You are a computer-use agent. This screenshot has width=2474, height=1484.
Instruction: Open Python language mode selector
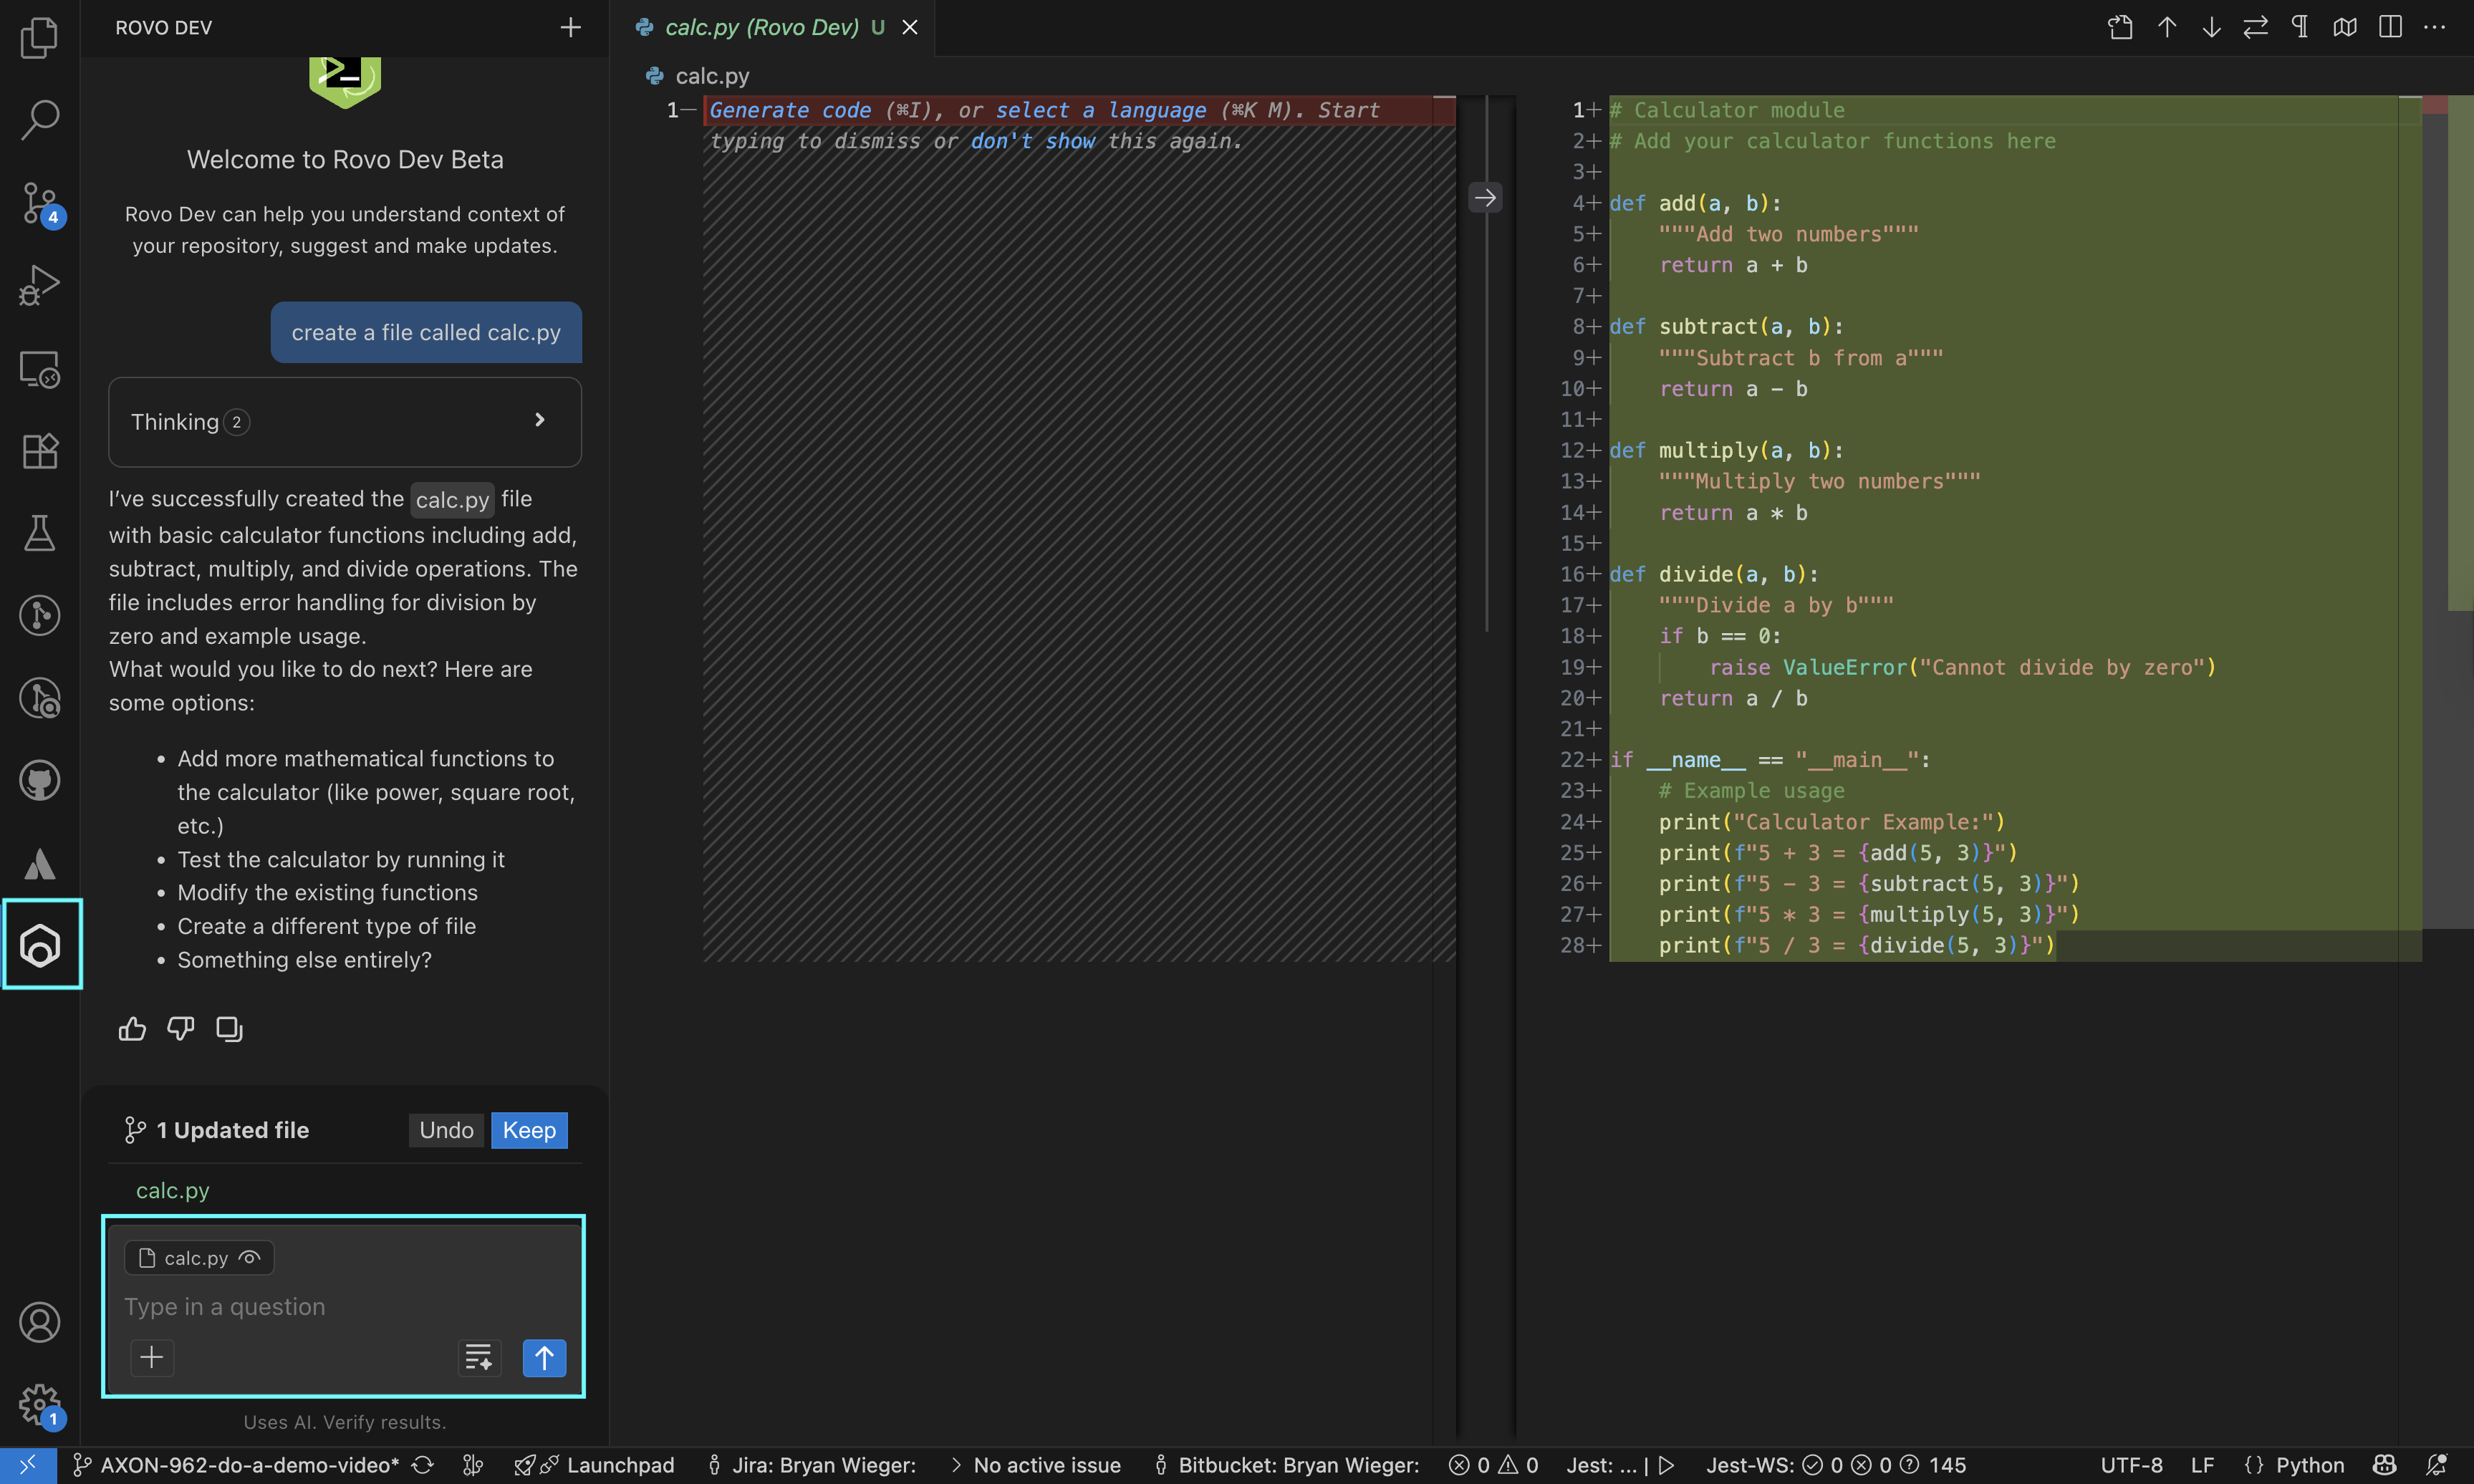[2309, 1465]
